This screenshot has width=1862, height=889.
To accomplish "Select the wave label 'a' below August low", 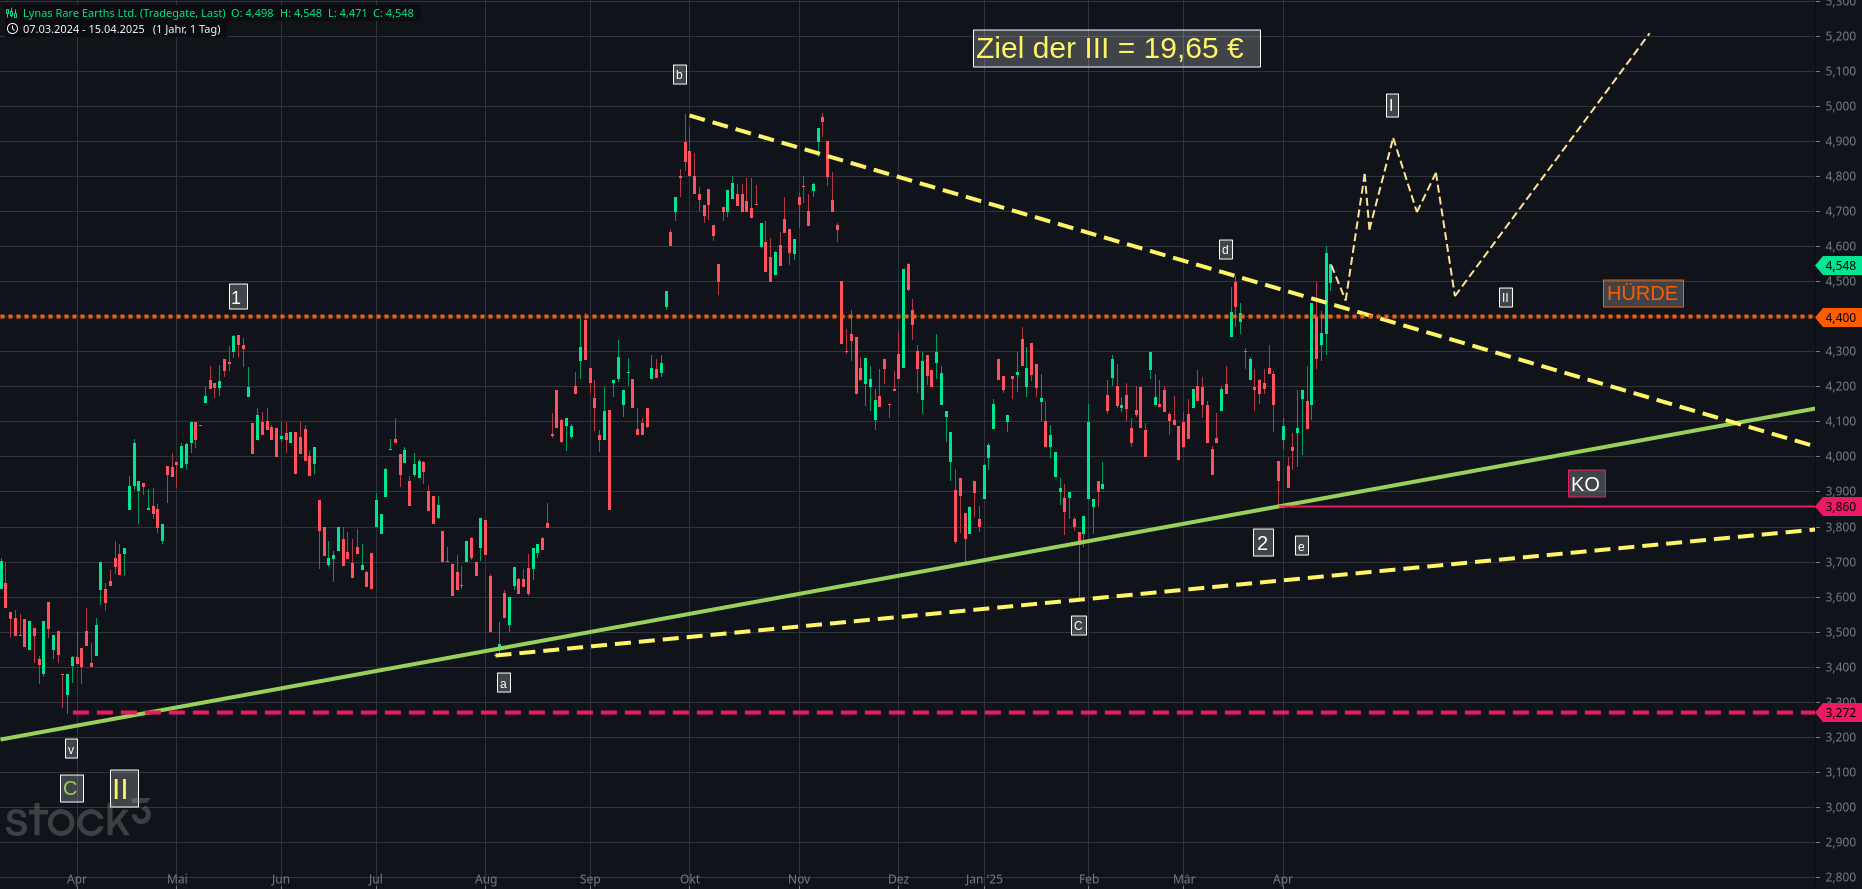I will pos(503,683).
